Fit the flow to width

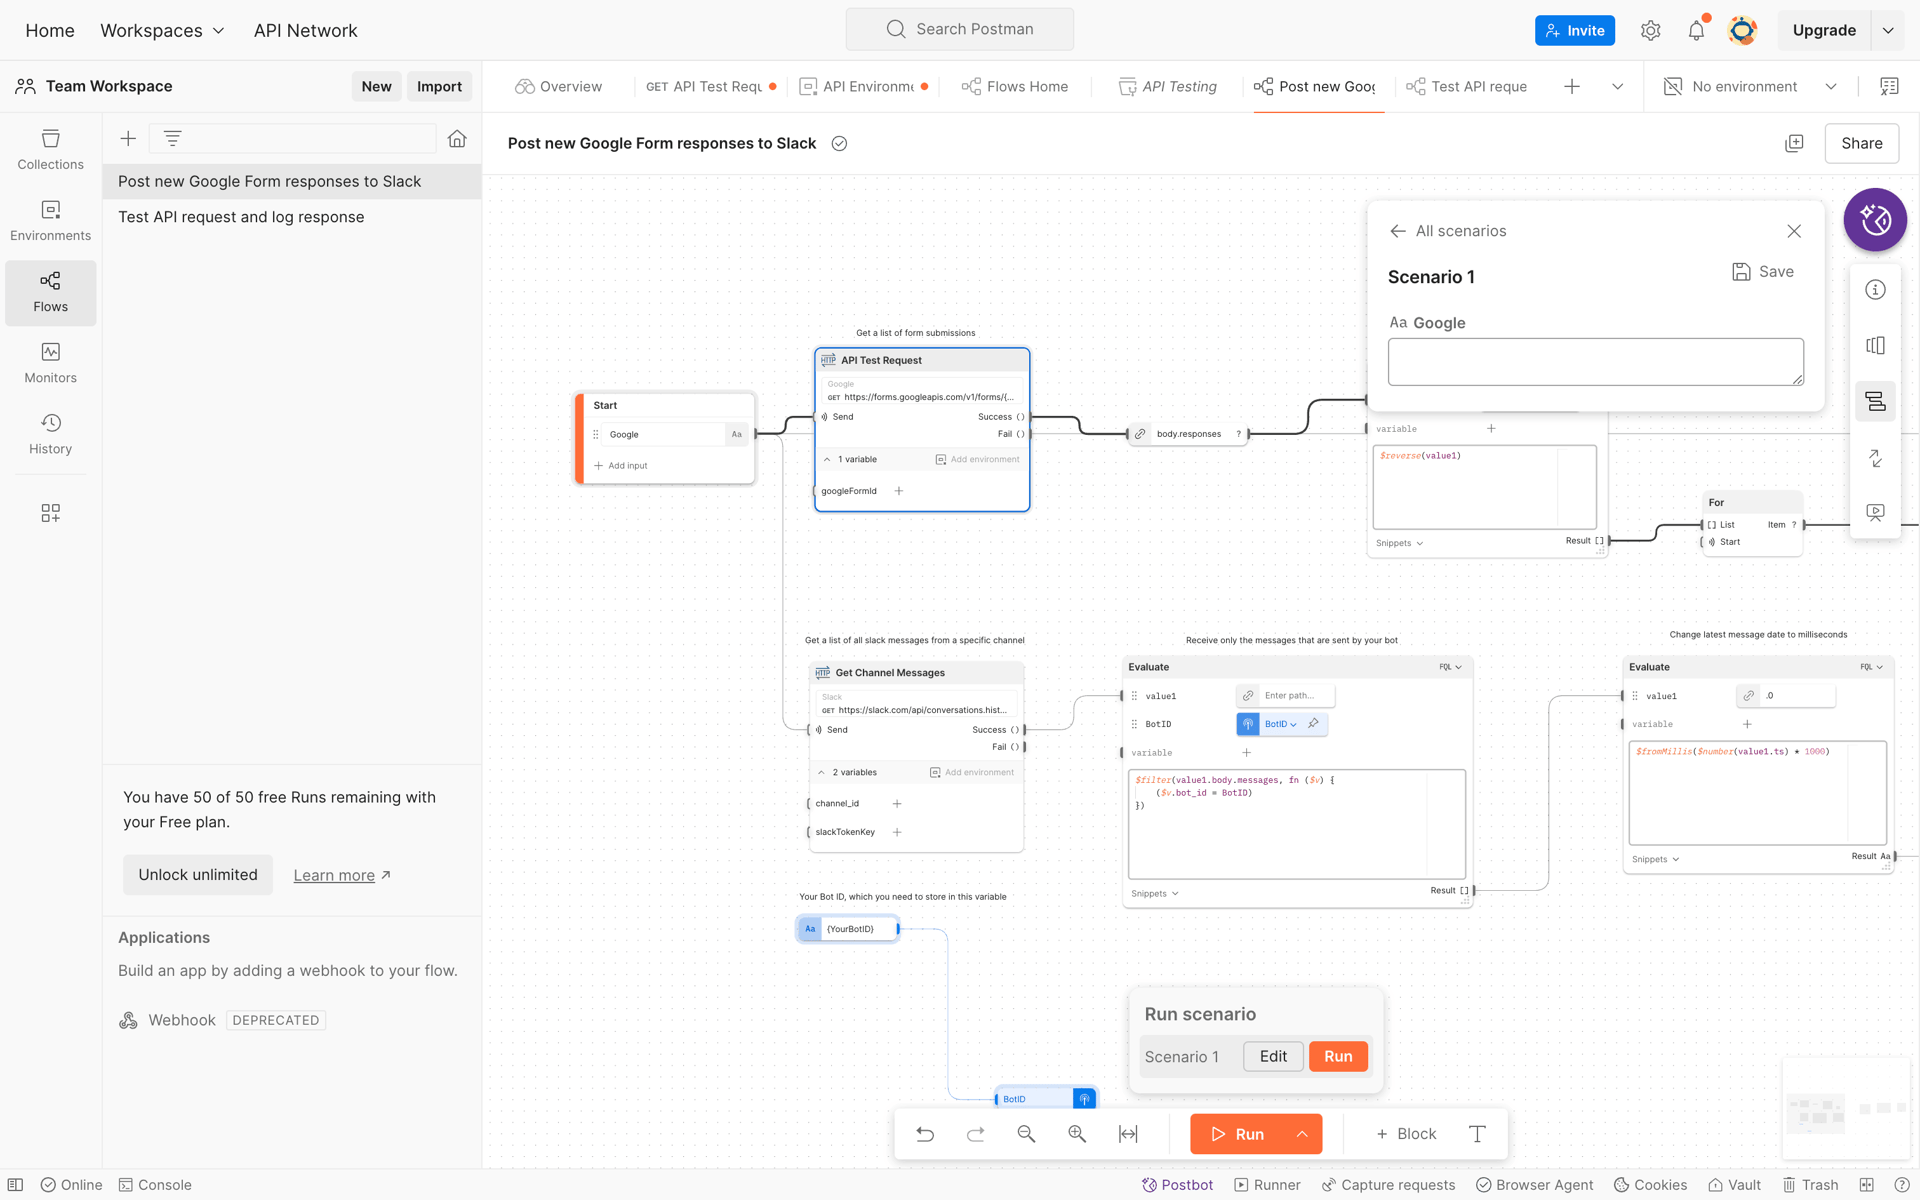point(1128,1134)
